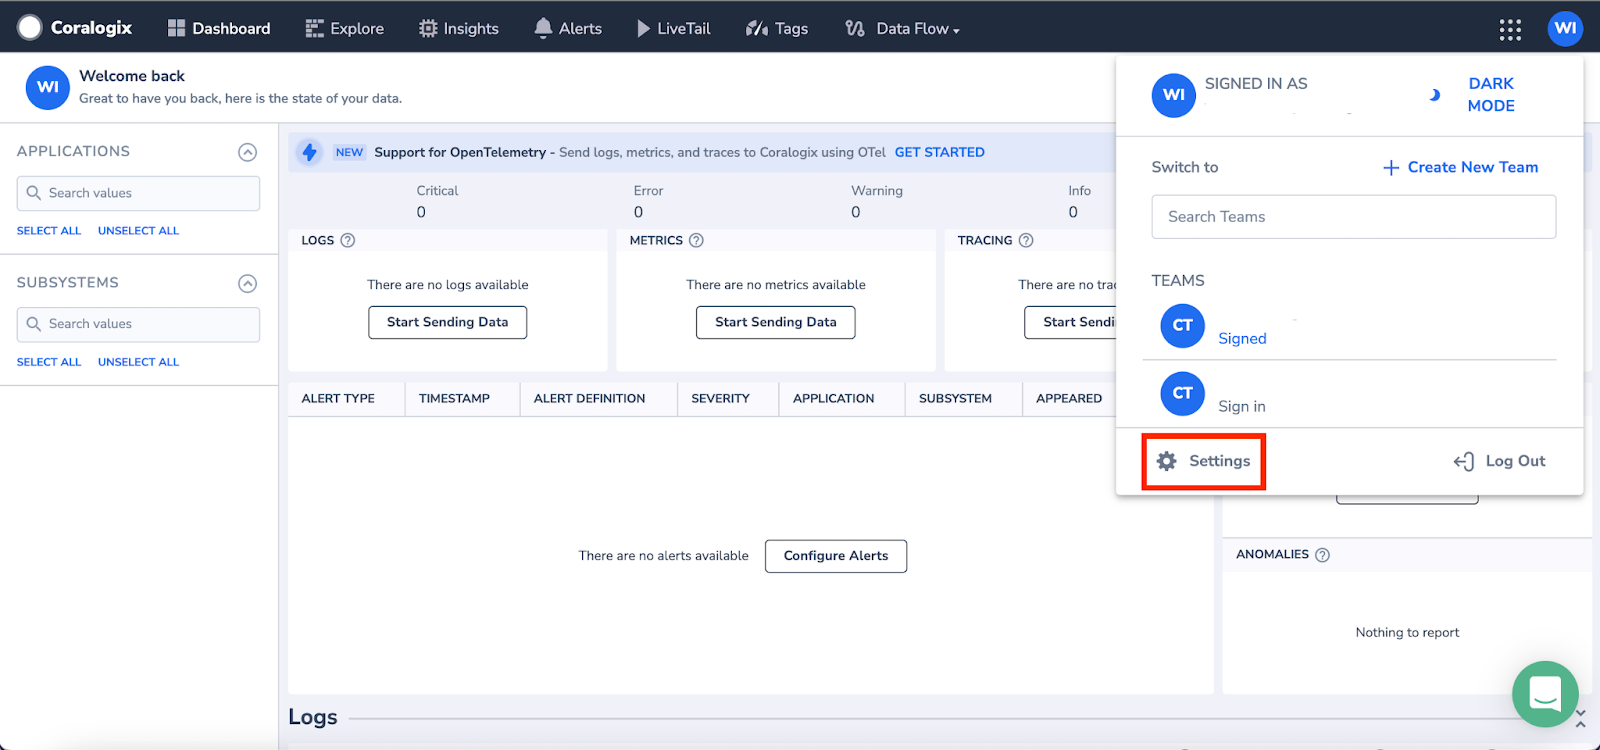Enable DARK MODE text toggle
1600x750 pixels.
(1491, 95)
